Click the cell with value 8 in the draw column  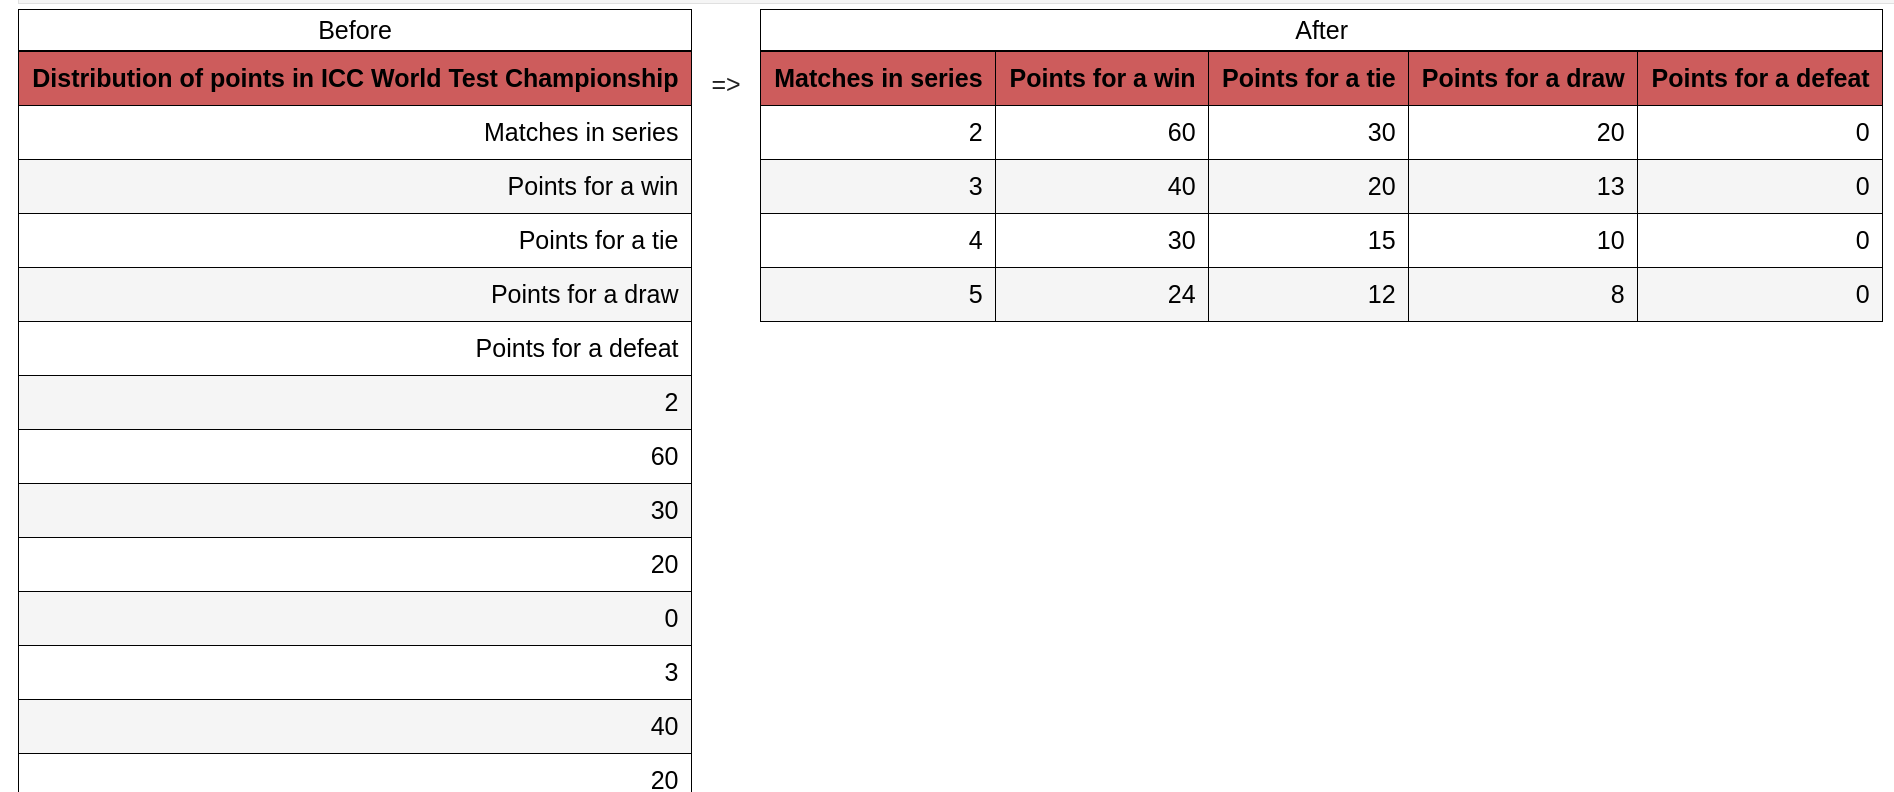[x=1523, y=294]
